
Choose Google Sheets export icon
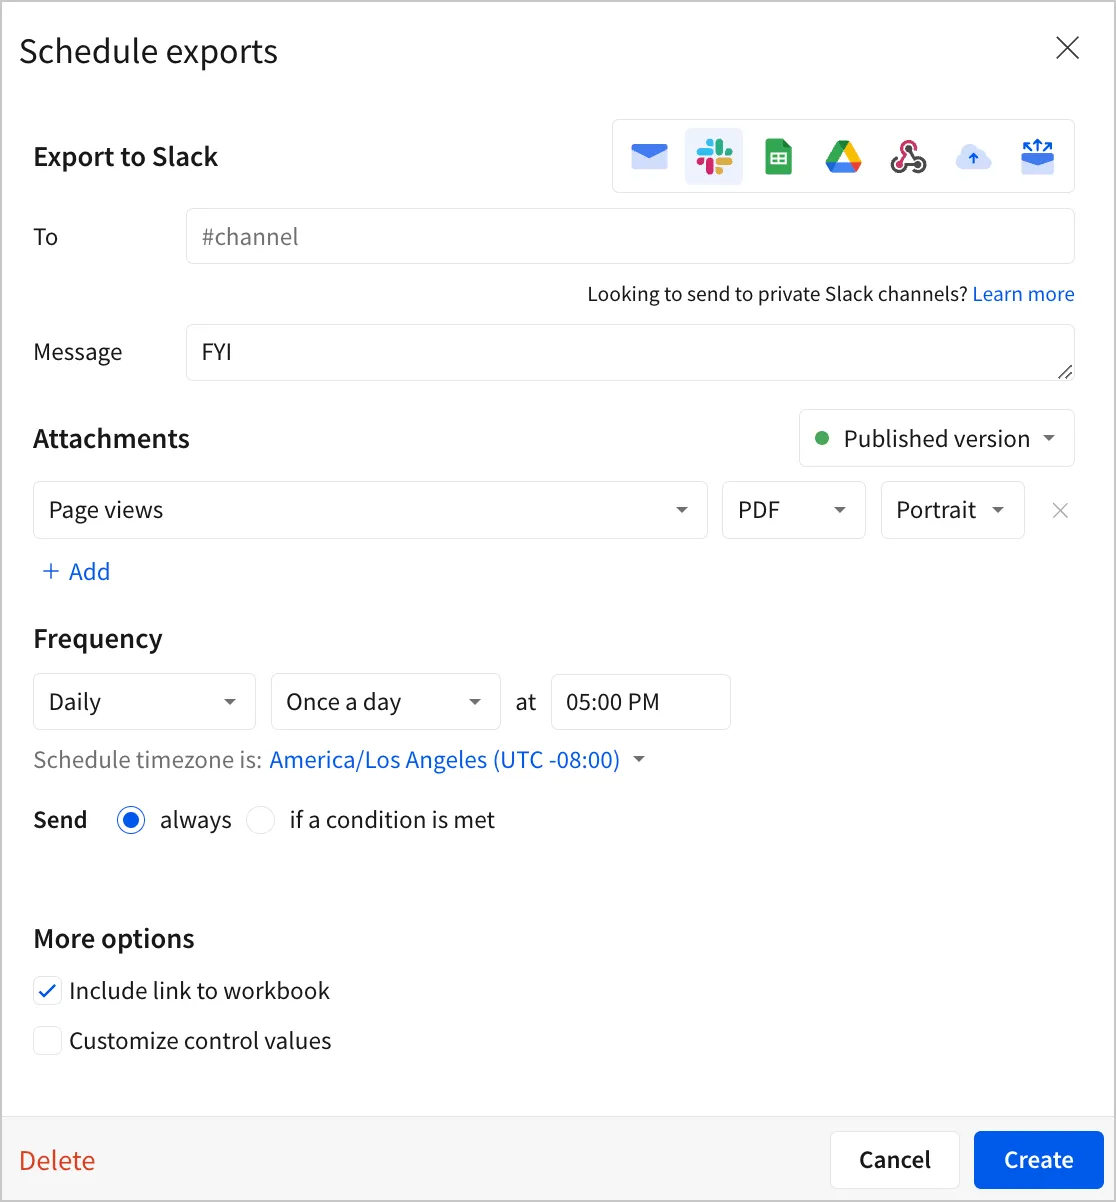778,157
